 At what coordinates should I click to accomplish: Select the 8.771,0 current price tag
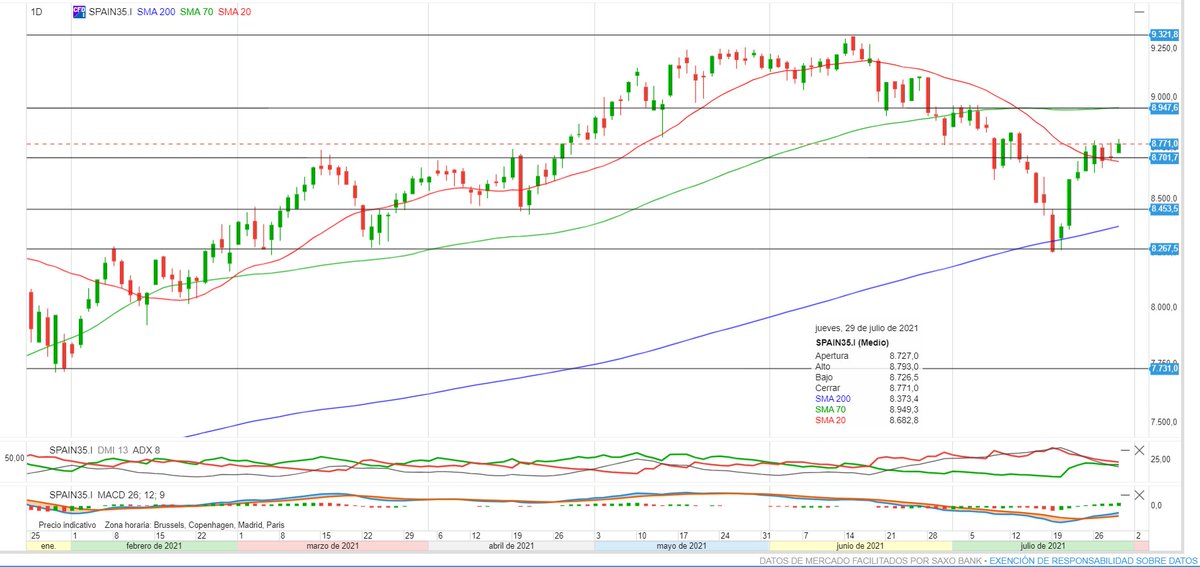1166,144
